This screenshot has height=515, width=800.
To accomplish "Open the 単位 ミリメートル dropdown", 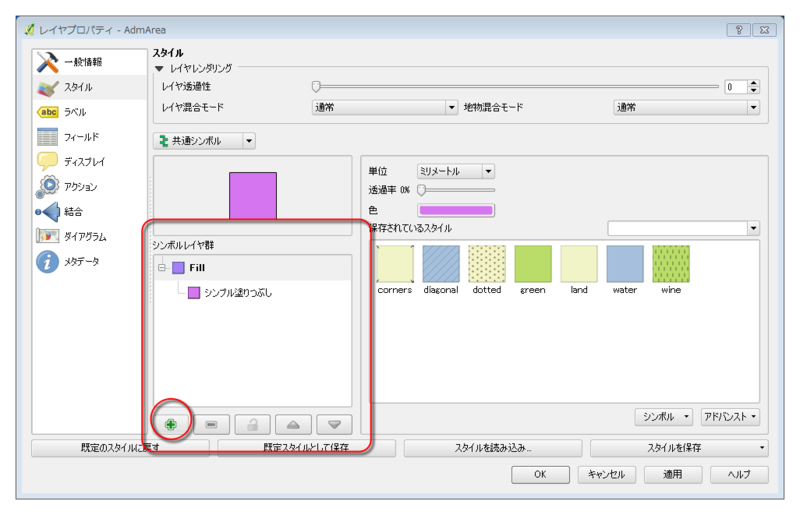I will (x=455, y=171).
